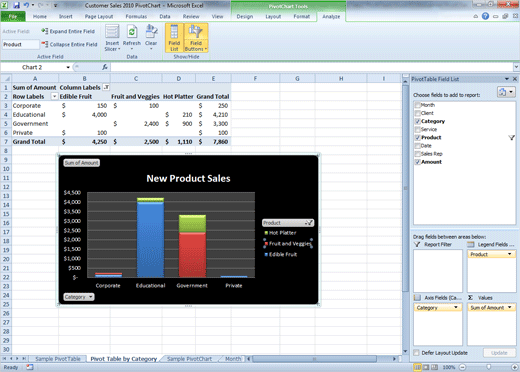The image size is (520, 372).
Task: Toggle Defer Layout Update checkbox
Action: click(x=416, y=353)
